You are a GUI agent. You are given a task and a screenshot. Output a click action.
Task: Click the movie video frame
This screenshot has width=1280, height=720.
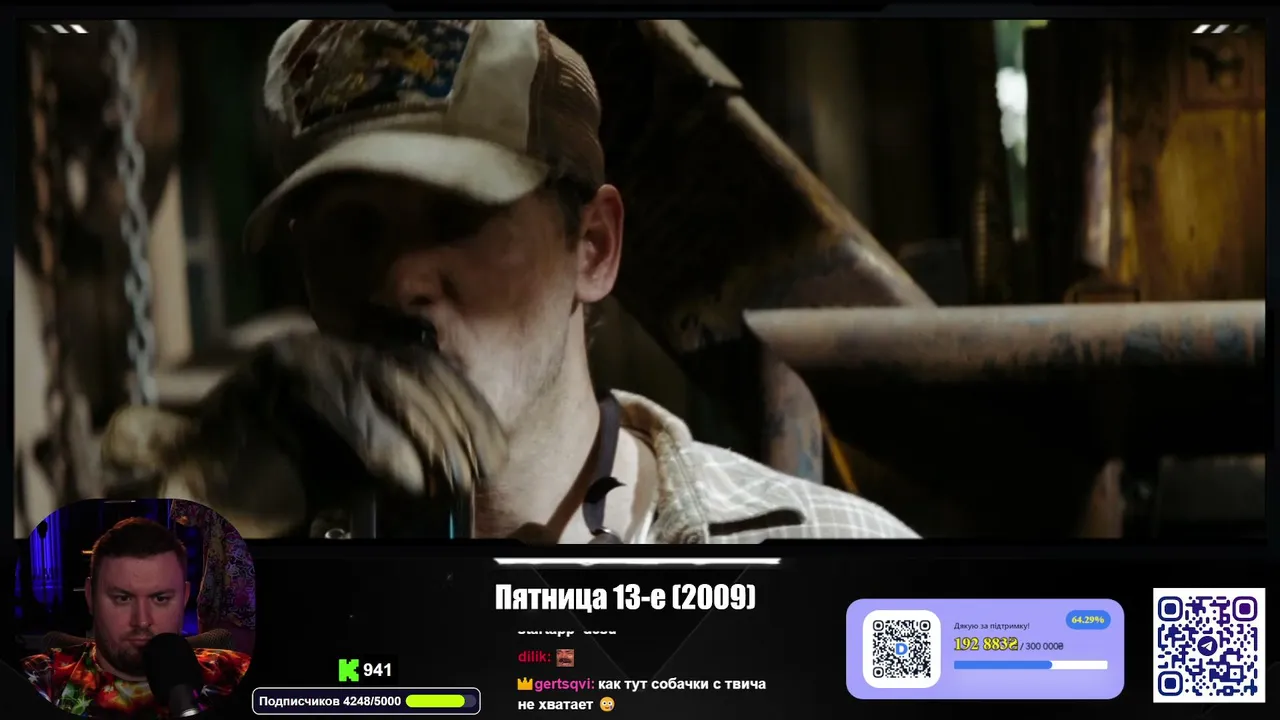(640, 280)
